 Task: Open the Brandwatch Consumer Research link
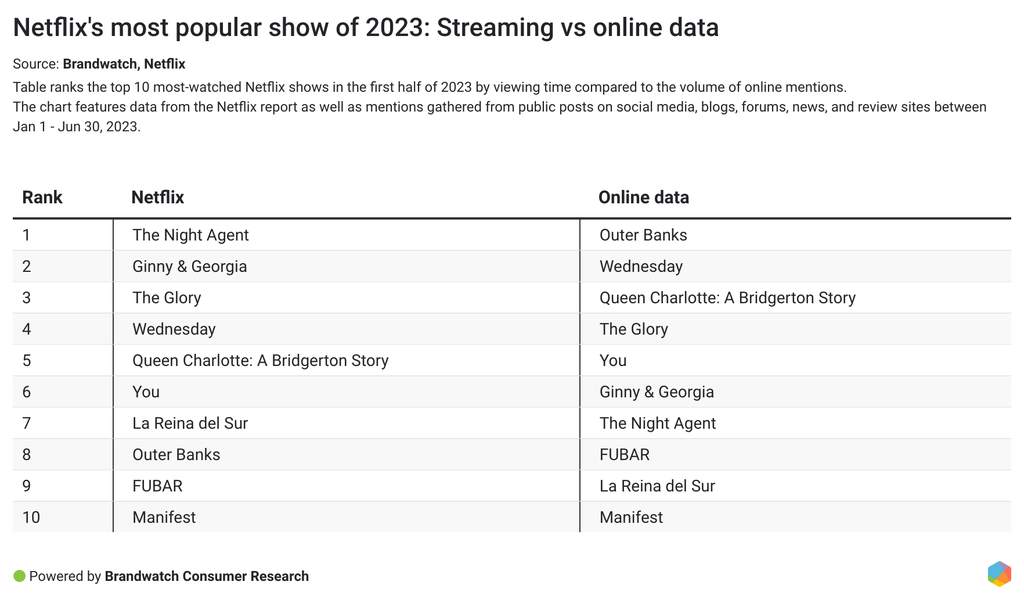[x=206, y=576]
